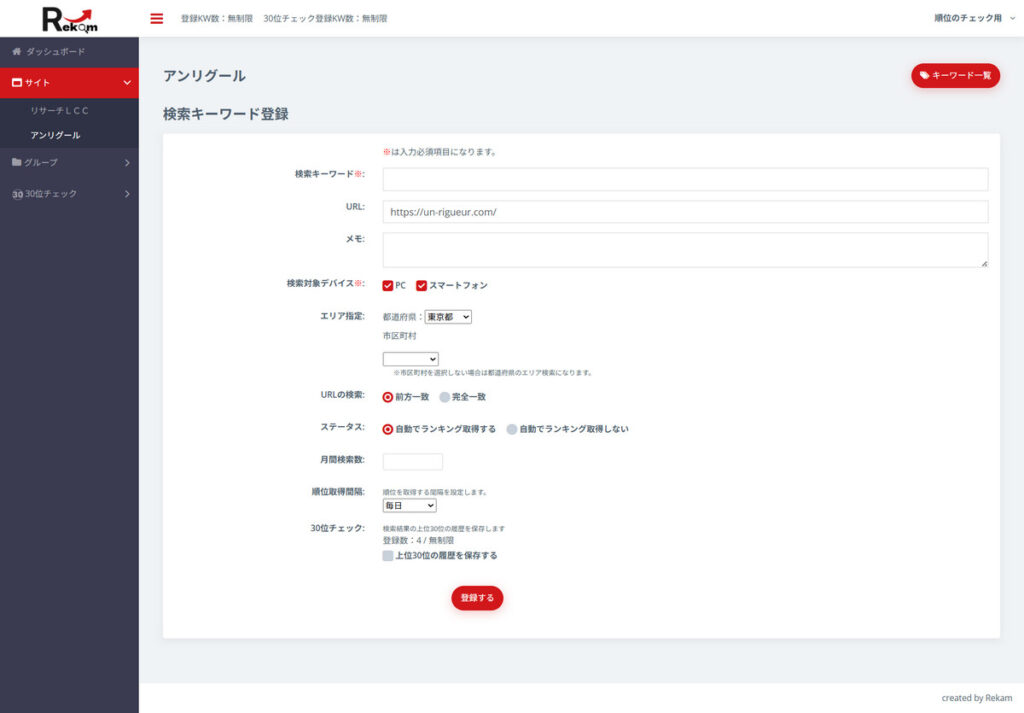Open the 順位取得間隔 dropdown set to 毎日
Viewport: 1024px width, 713px height.
tap(409, 506)
